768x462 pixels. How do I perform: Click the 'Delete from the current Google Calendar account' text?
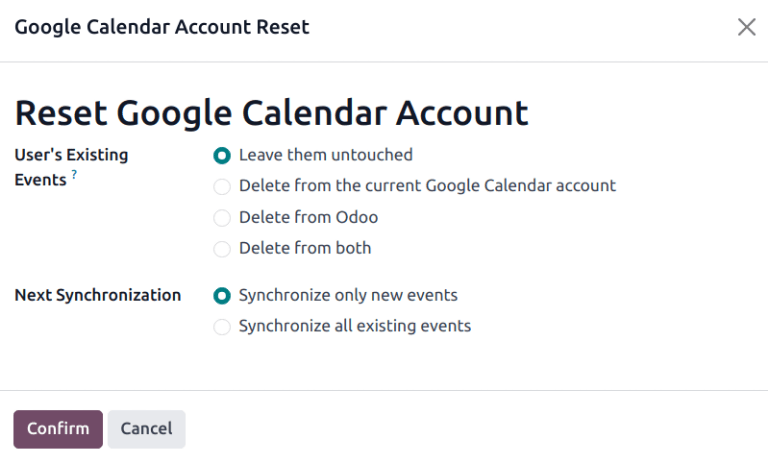427,186
